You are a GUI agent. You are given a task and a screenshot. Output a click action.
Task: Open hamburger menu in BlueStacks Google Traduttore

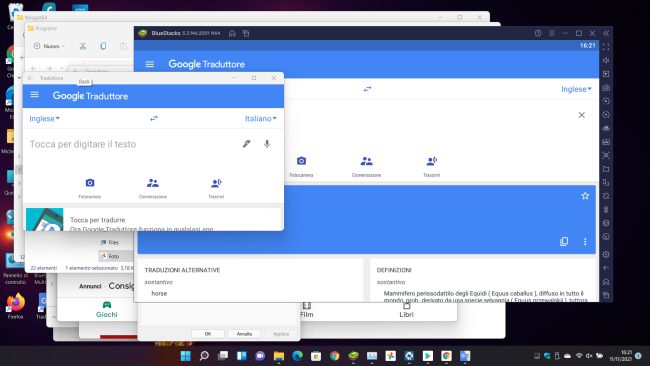[x=150, y=64]
